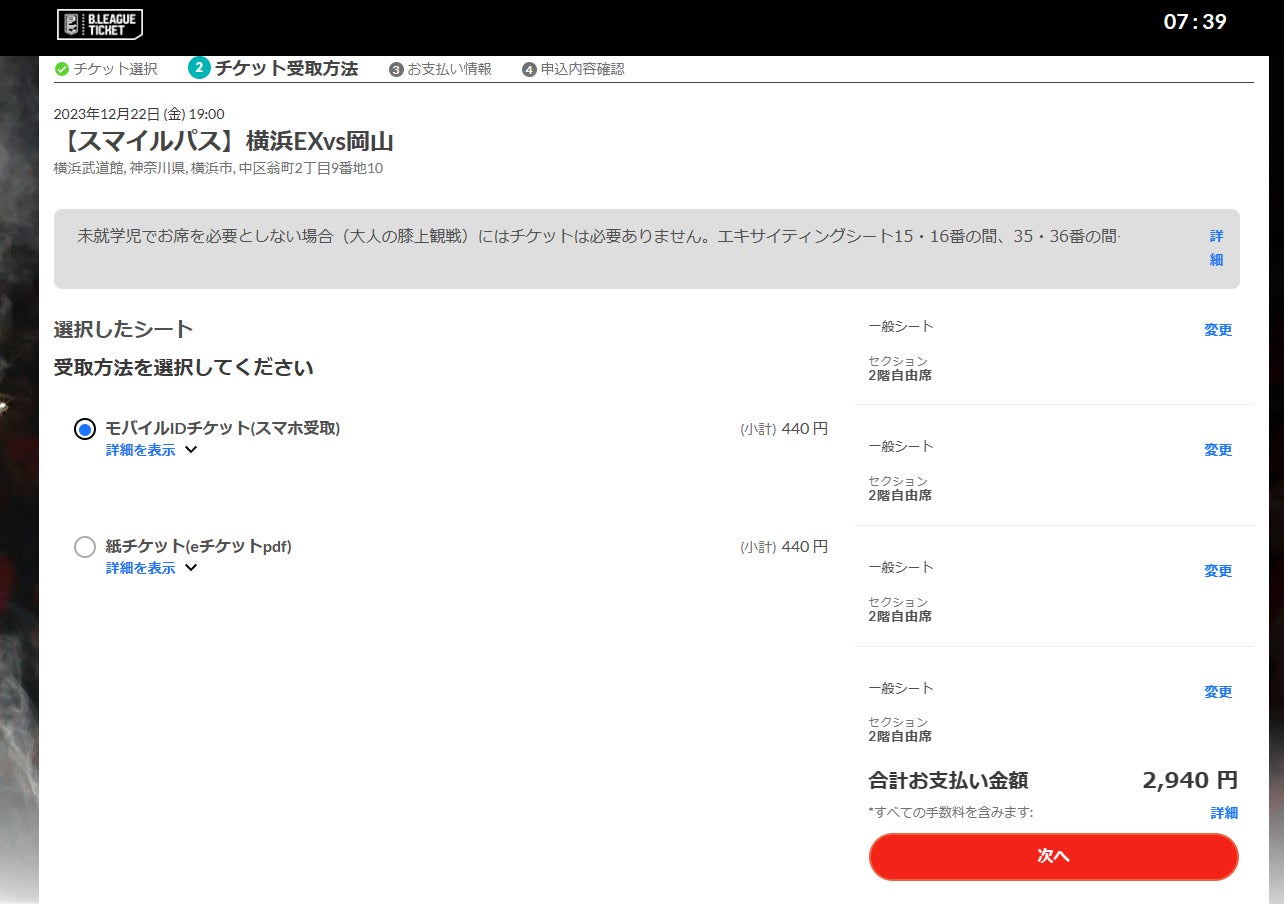Click 変更 for the fourth seat
The width and height of the screenshot is (1284, 904).
coord(1217,692)
